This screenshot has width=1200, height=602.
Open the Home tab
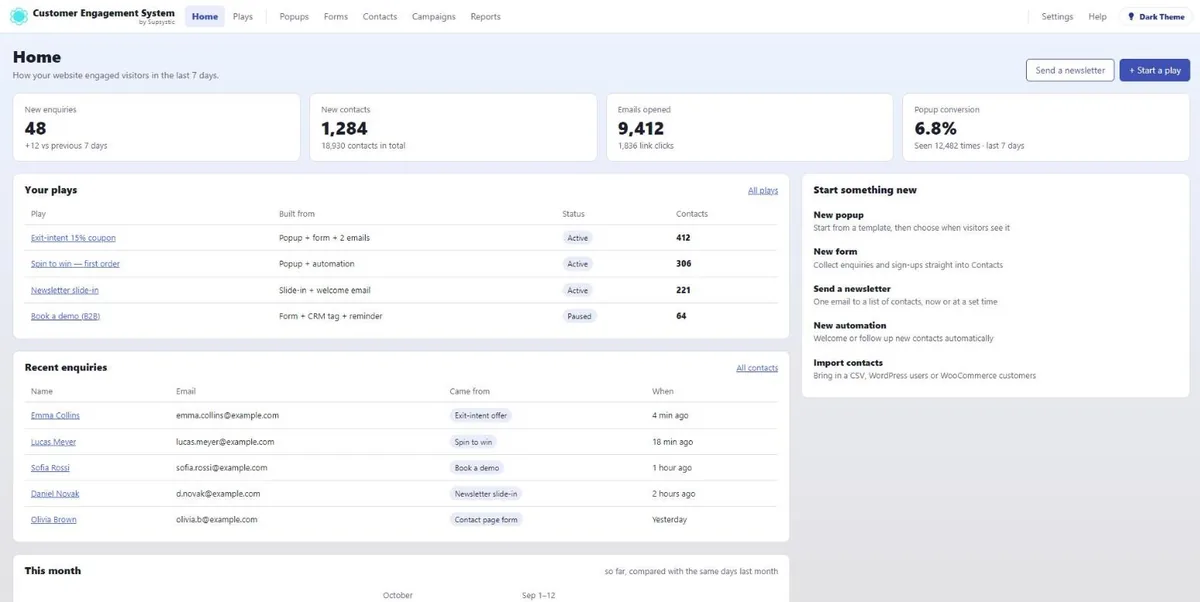pos(205,17)
